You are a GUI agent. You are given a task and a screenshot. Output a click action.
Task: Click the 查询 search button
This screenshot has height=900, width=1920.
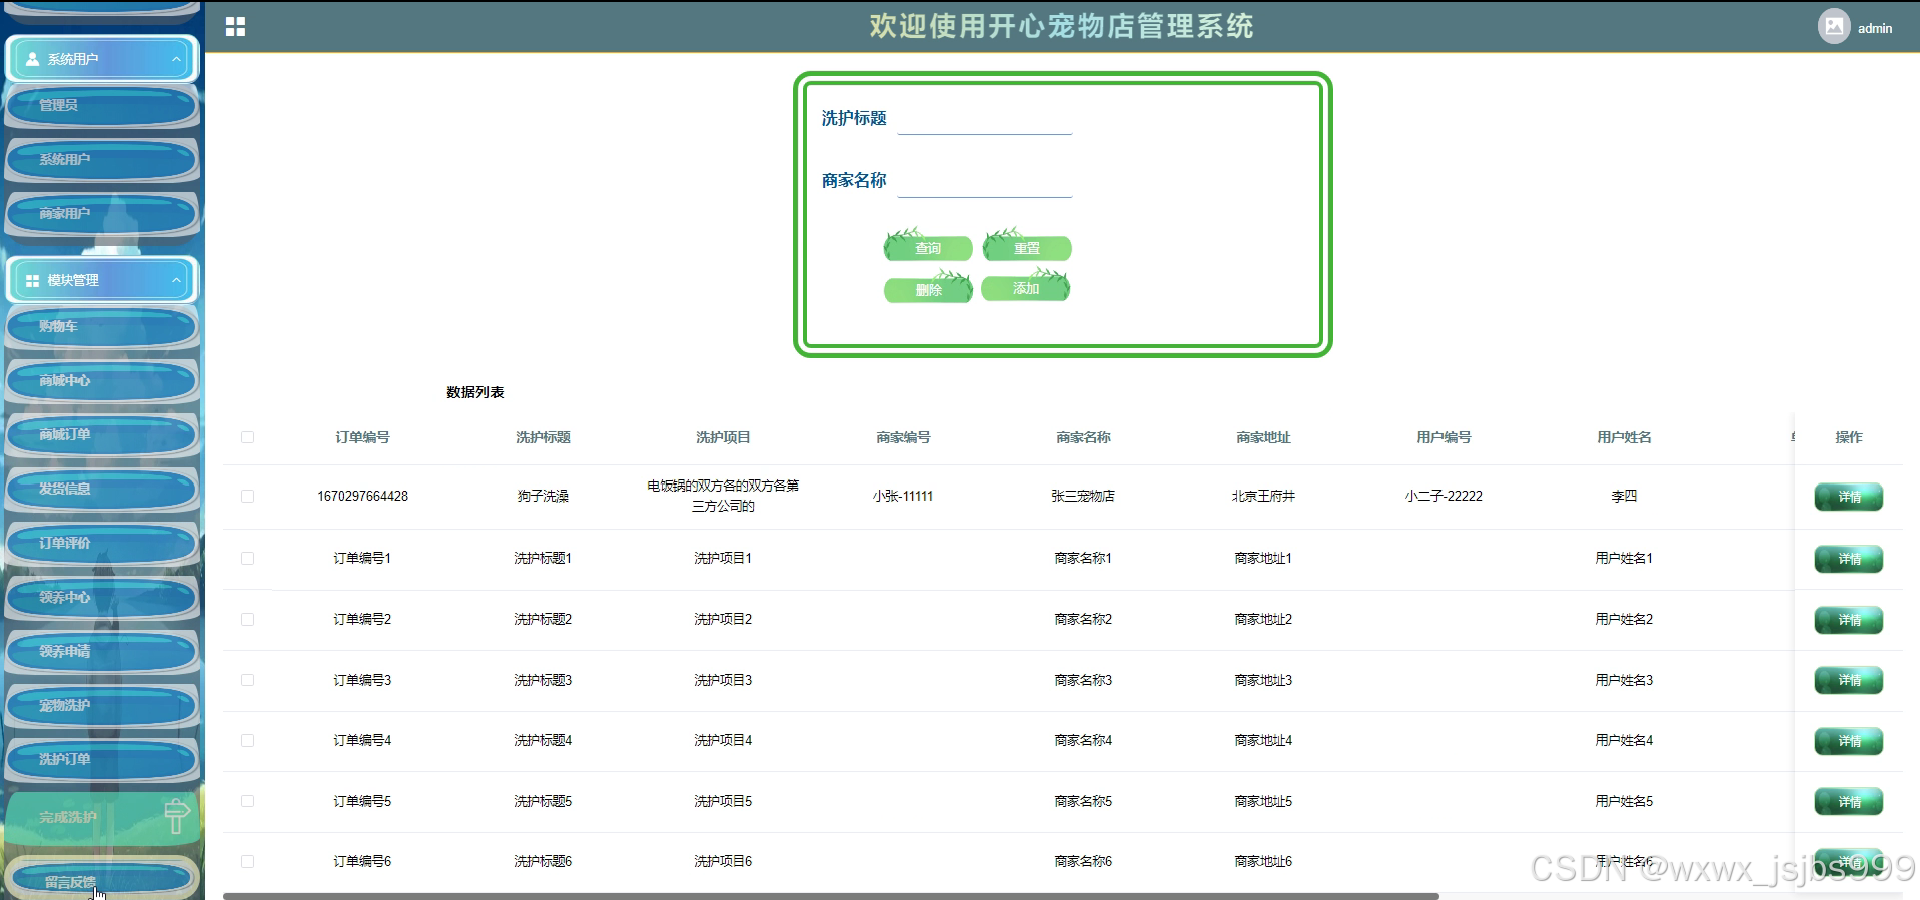click(x=928, y=247)
